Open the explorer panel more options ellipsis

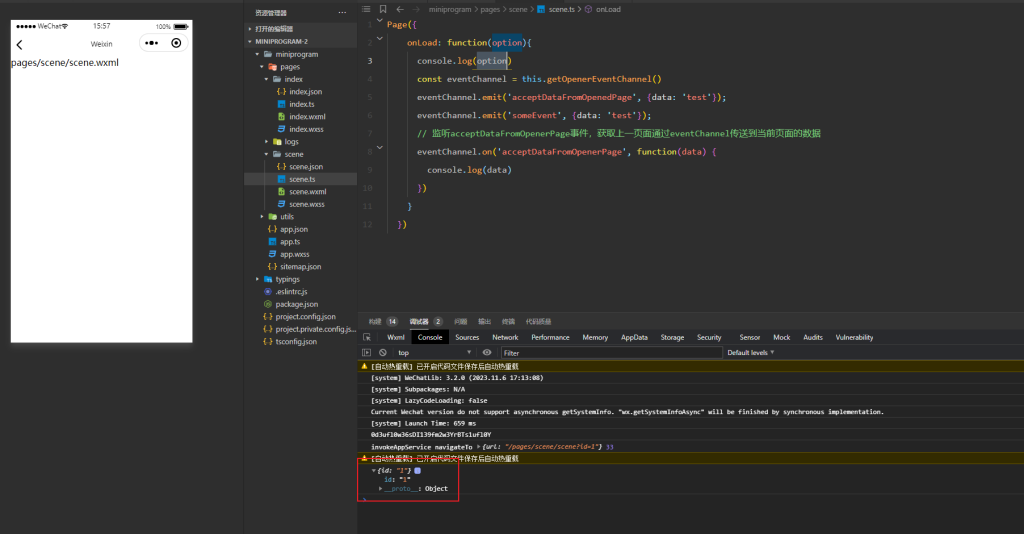pyautogui.click(x=343, y=12)
